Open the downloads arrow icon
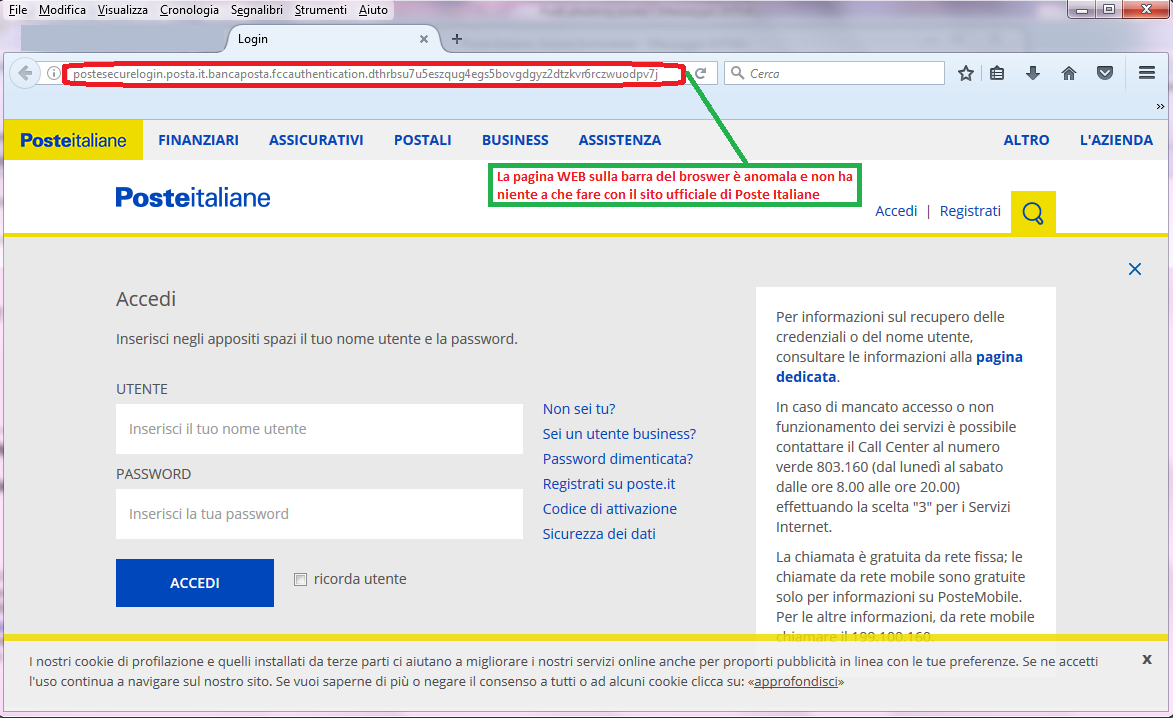This screenshot has width=1173, height=718. [x=1033, y=73]
